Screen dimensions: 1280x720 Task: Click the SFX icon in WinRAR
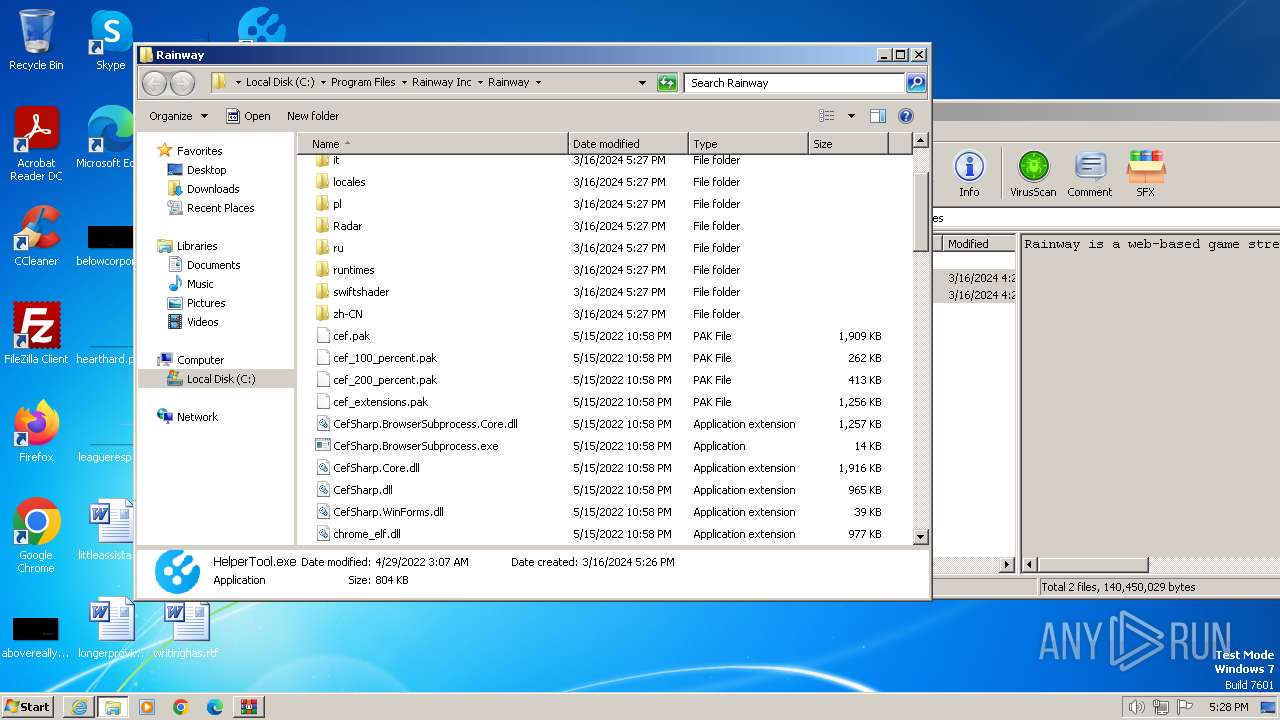(x=1146, y=174)
